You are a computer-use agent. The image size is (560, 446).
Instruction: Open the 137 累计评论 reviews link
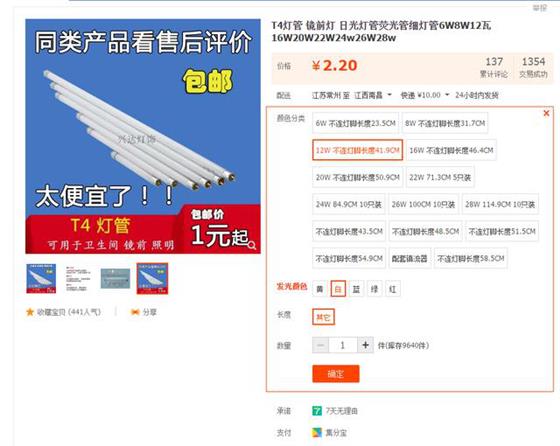494,67
